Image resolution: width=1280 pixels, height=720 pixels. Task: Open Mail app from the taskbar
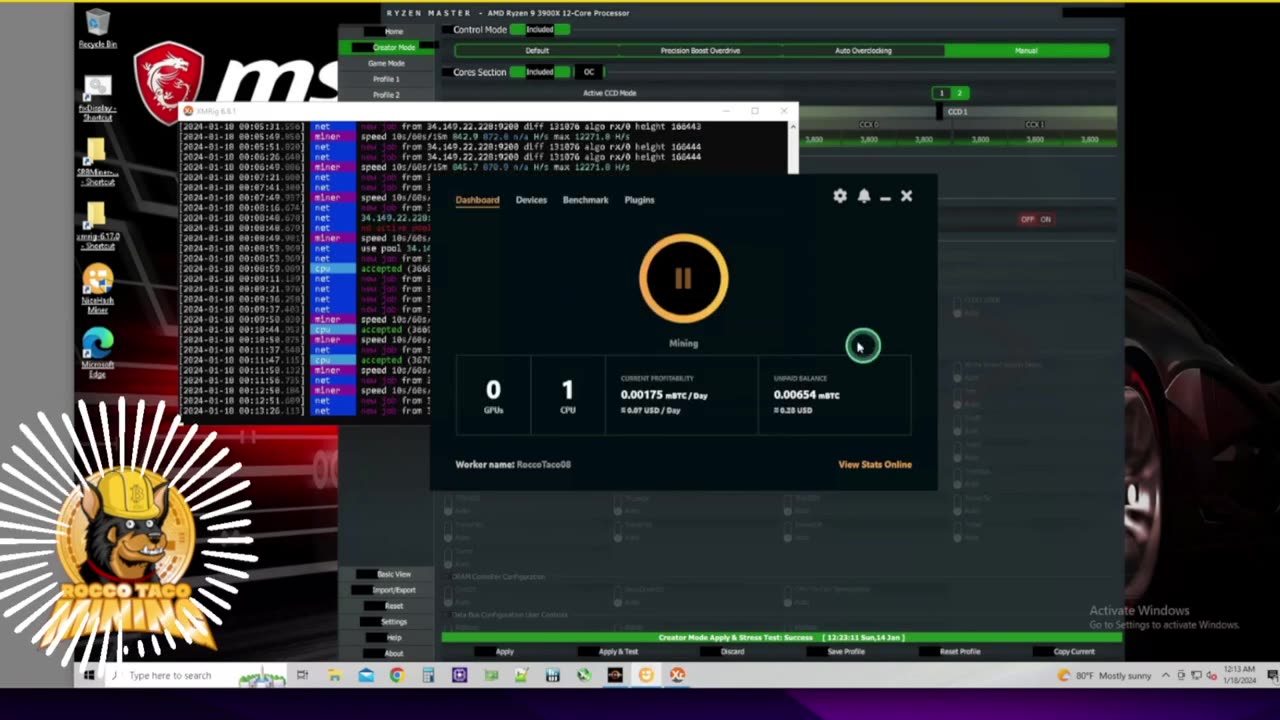coord(365,675)
